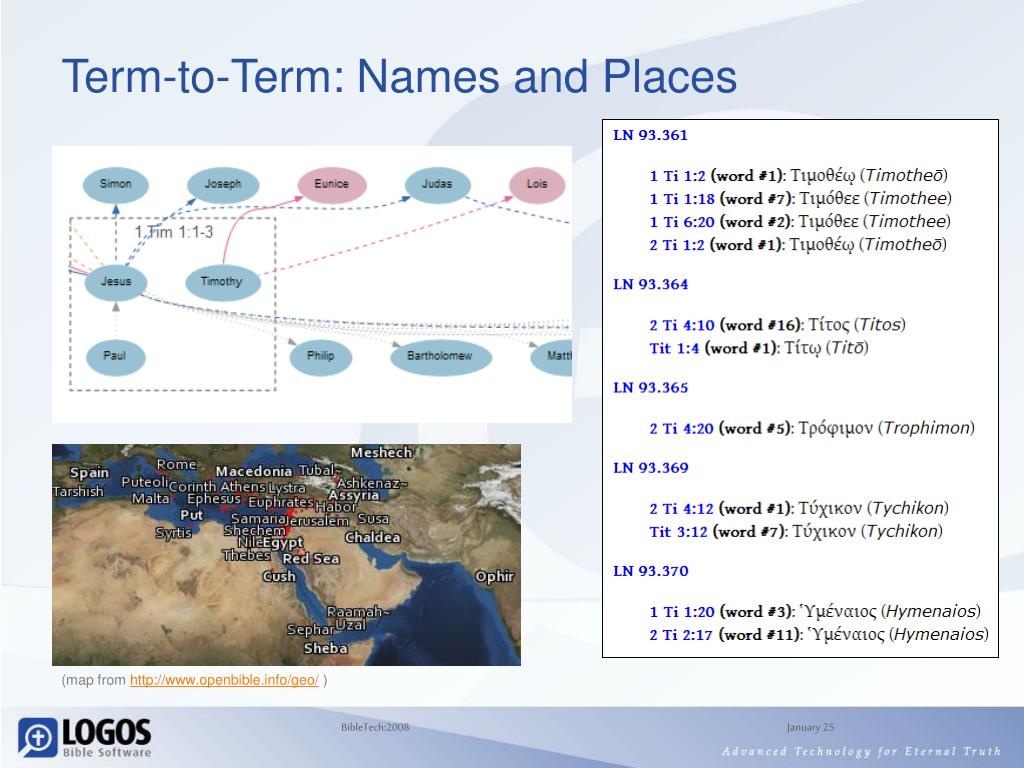Click the January 25 footer date
Screen dimensions: 1024x768
(810, 728)
